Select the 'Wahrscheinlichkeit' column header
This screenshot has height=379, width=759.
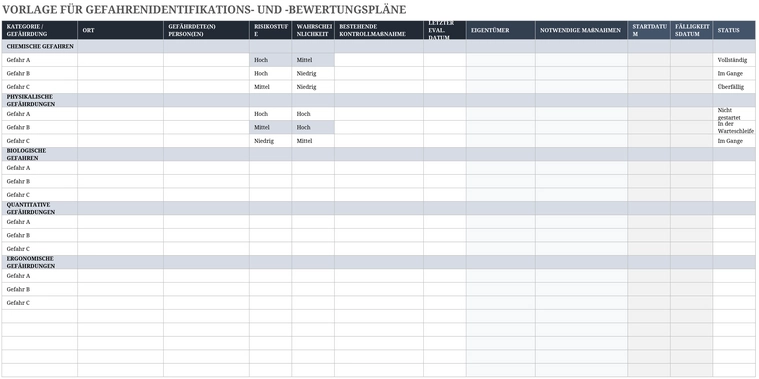pos(313,30)
